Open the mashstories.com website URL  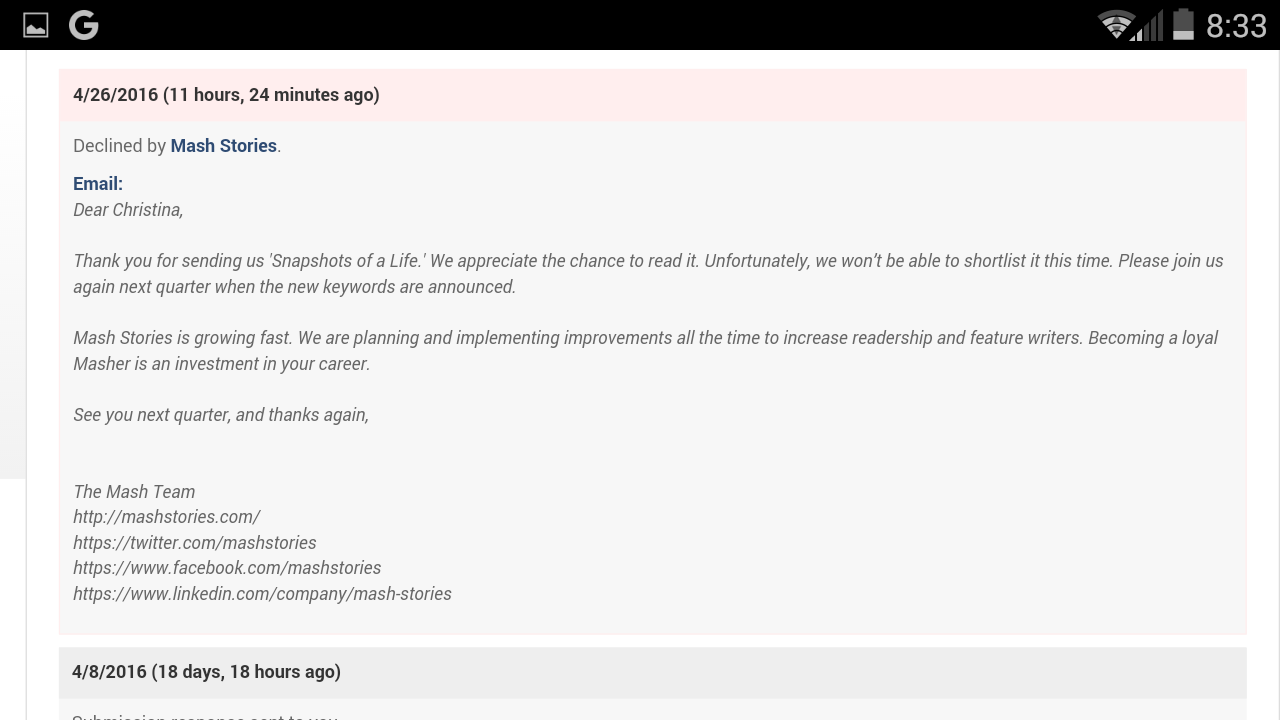(x=166, y=517)
